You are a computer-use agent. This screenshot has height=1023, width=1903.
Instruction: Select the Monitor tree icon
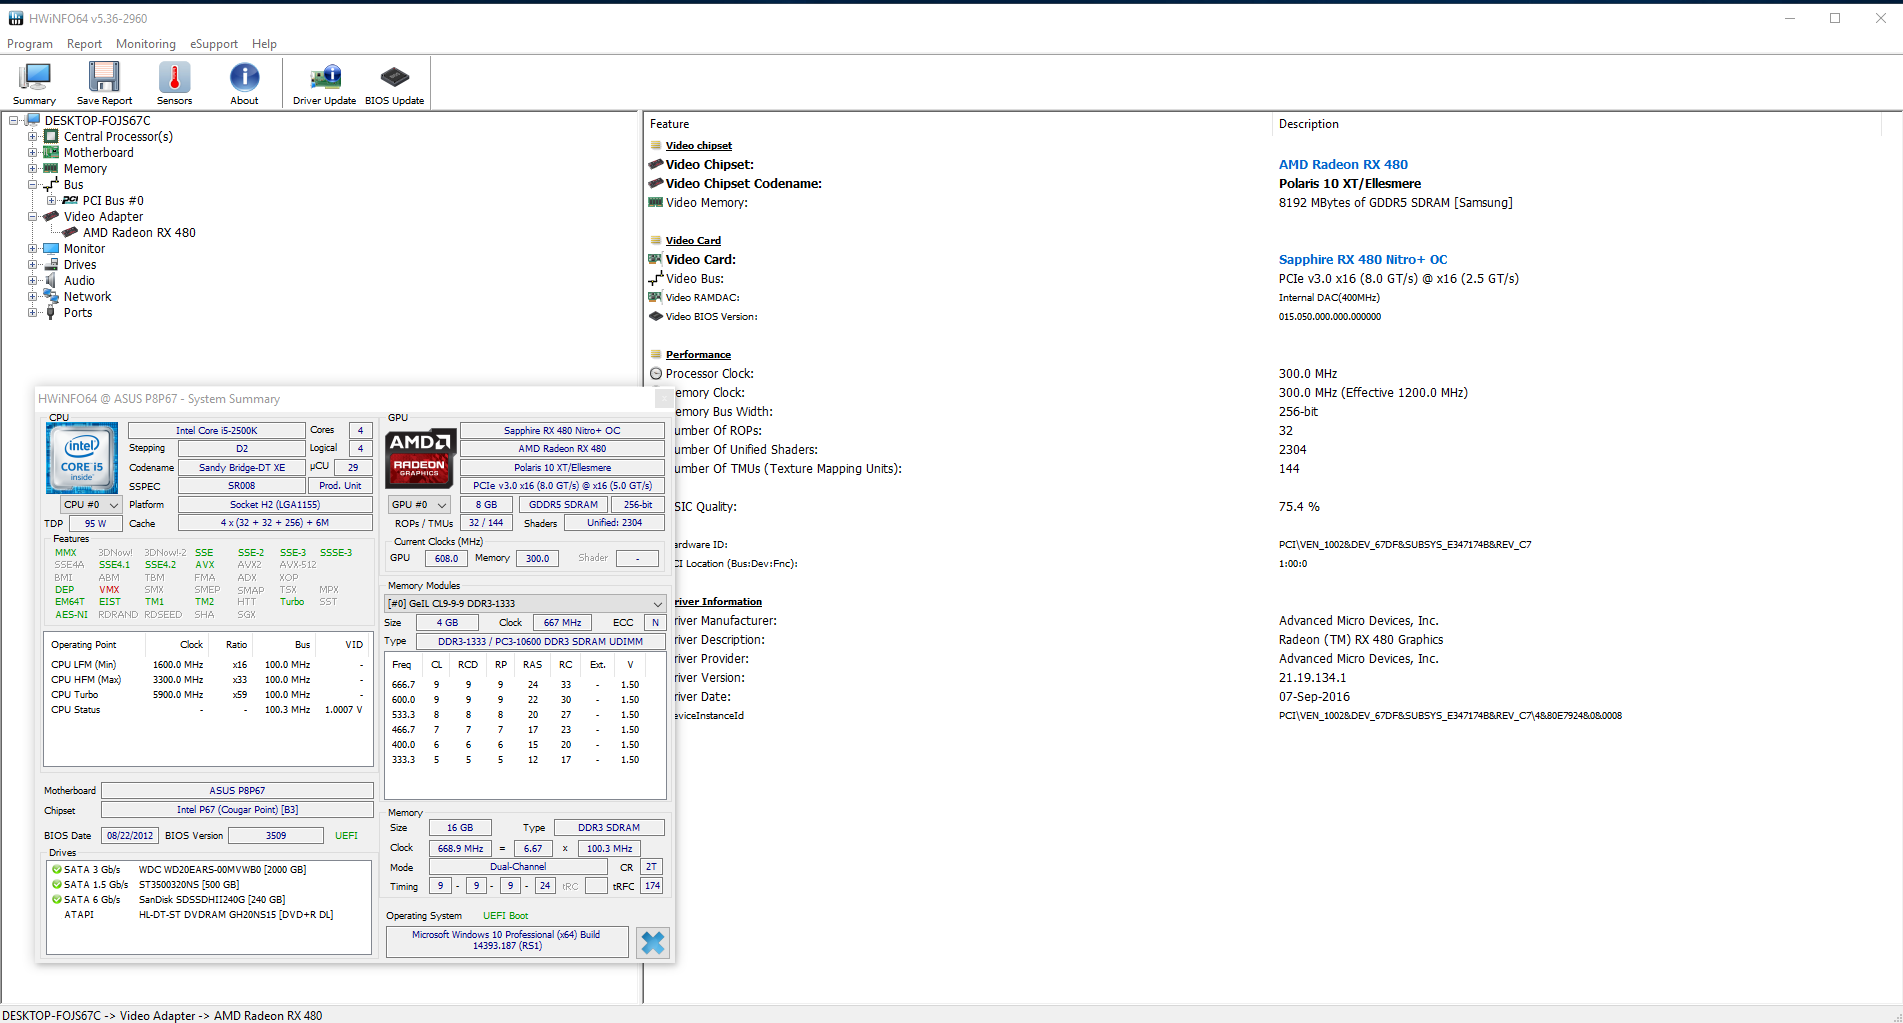pos(51,249)
